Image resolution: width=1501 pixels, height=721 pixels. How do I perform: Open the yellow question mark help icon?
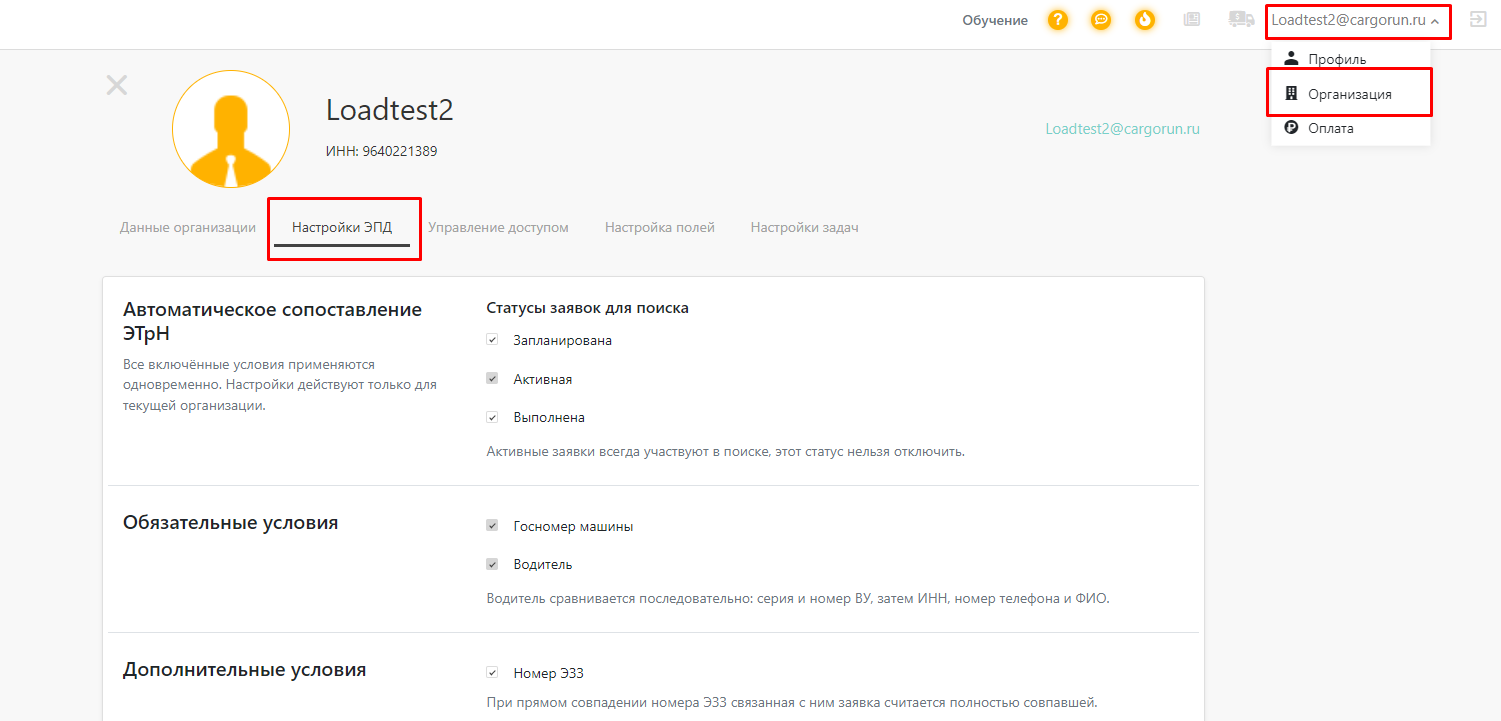pos(1058,20)
